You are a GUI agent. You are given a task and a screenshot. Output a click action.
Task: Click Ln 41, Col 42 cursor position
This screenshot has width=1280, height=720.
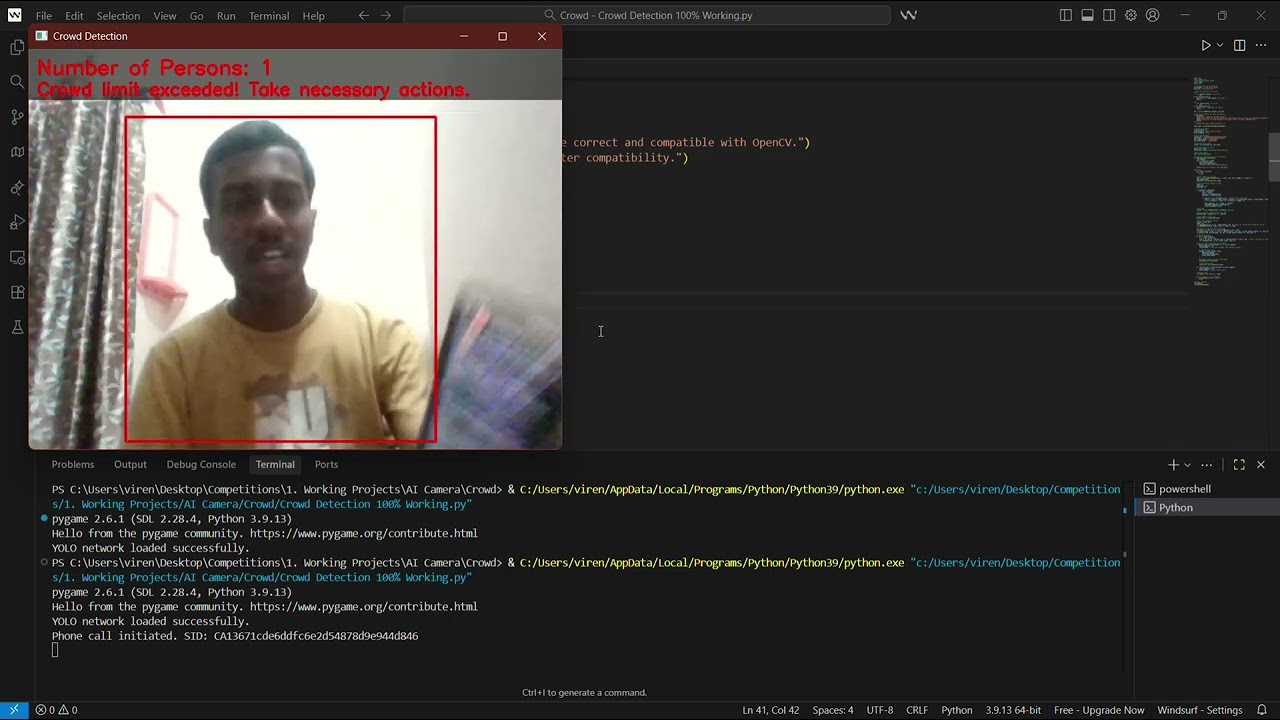[x=770, y=710]
